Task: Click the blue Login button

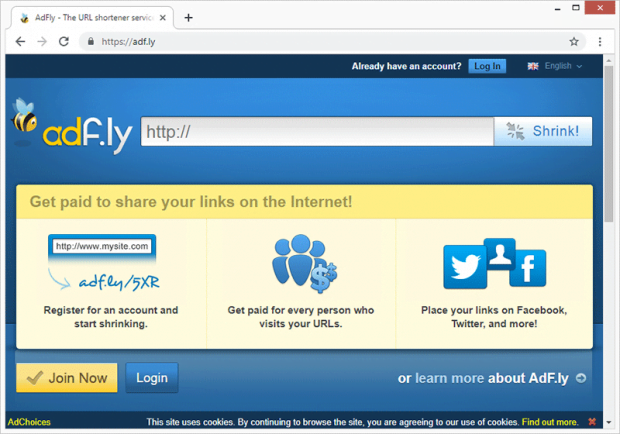Action: tap(152, 378)
